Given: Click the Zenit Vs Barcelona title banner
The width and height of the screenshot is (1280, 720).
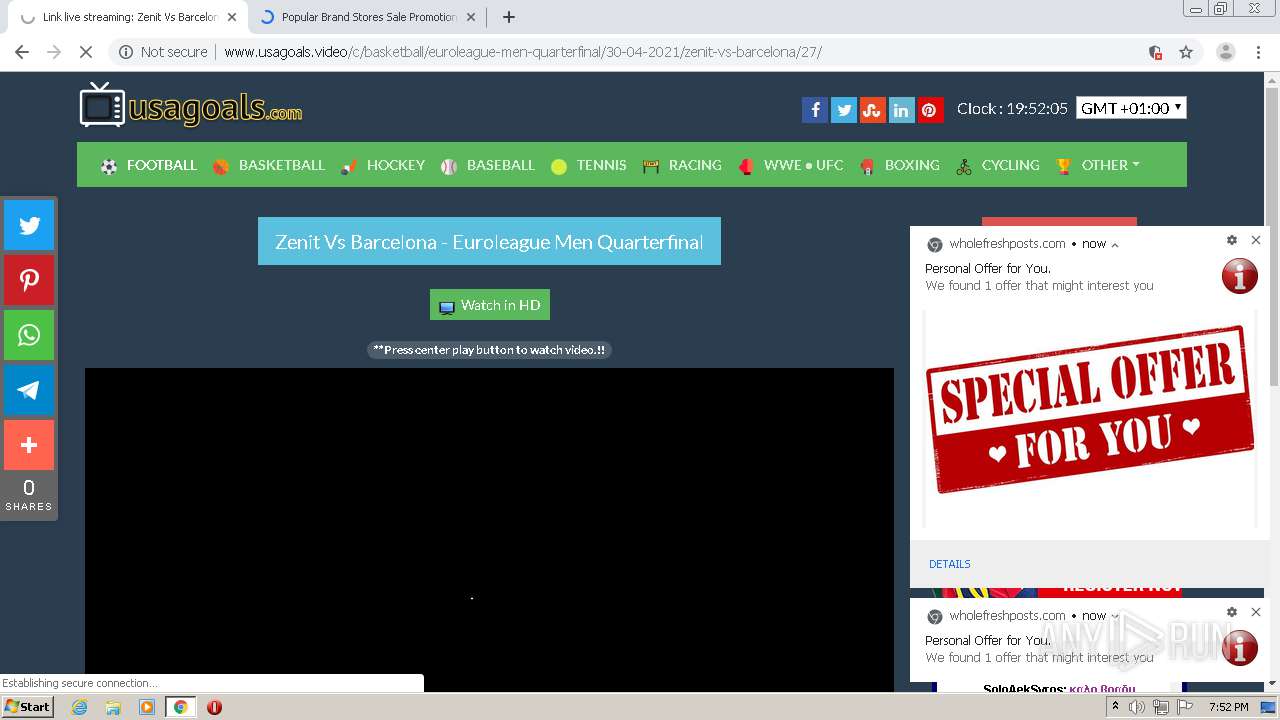Looking at the screenshot, I should pyautogui.click(x=489, y=241).
